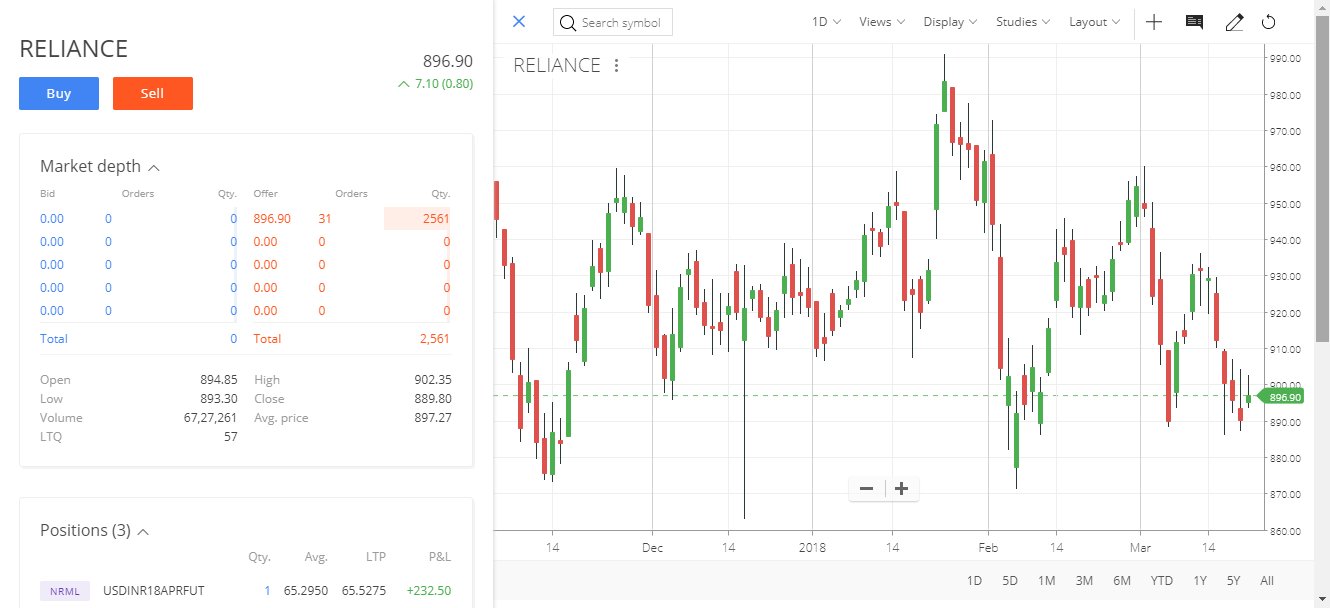Zoom out the chart with minus button
The width and height of the screenshot is (1330, 608).
[866, 489]
